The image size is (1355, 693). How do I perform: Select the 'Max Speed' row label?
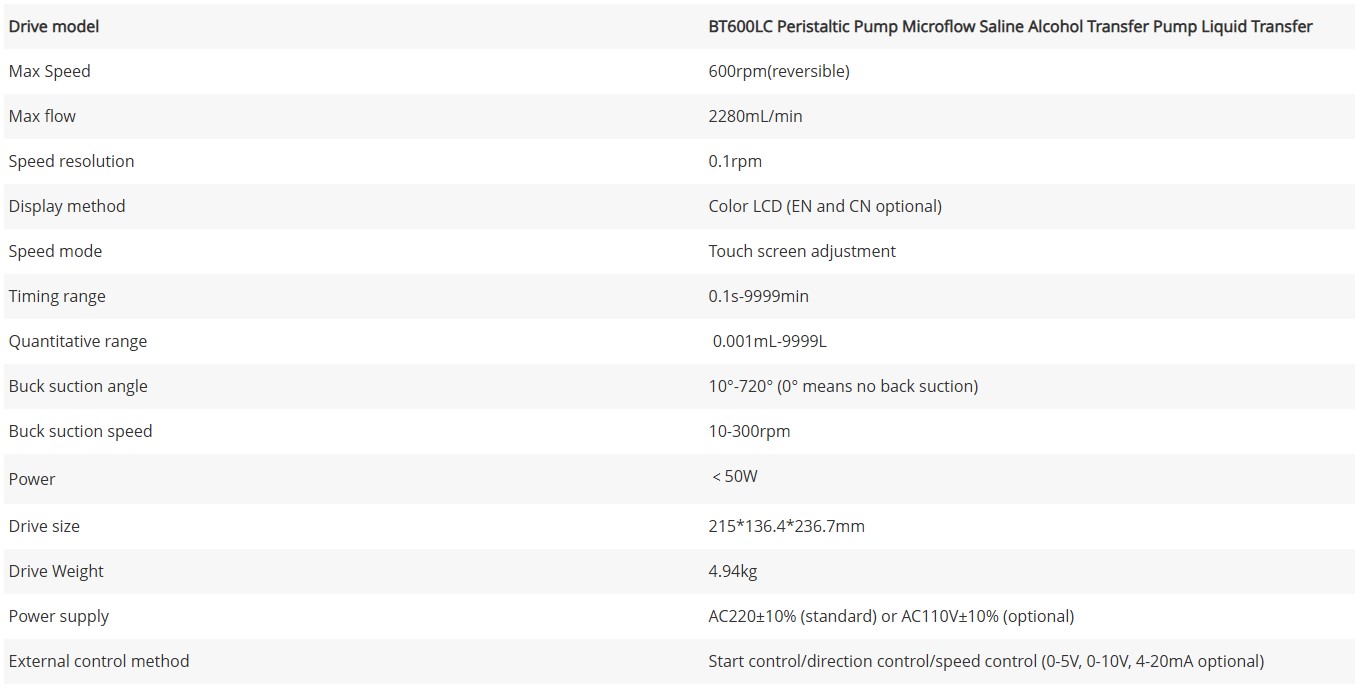pos(50,72)
